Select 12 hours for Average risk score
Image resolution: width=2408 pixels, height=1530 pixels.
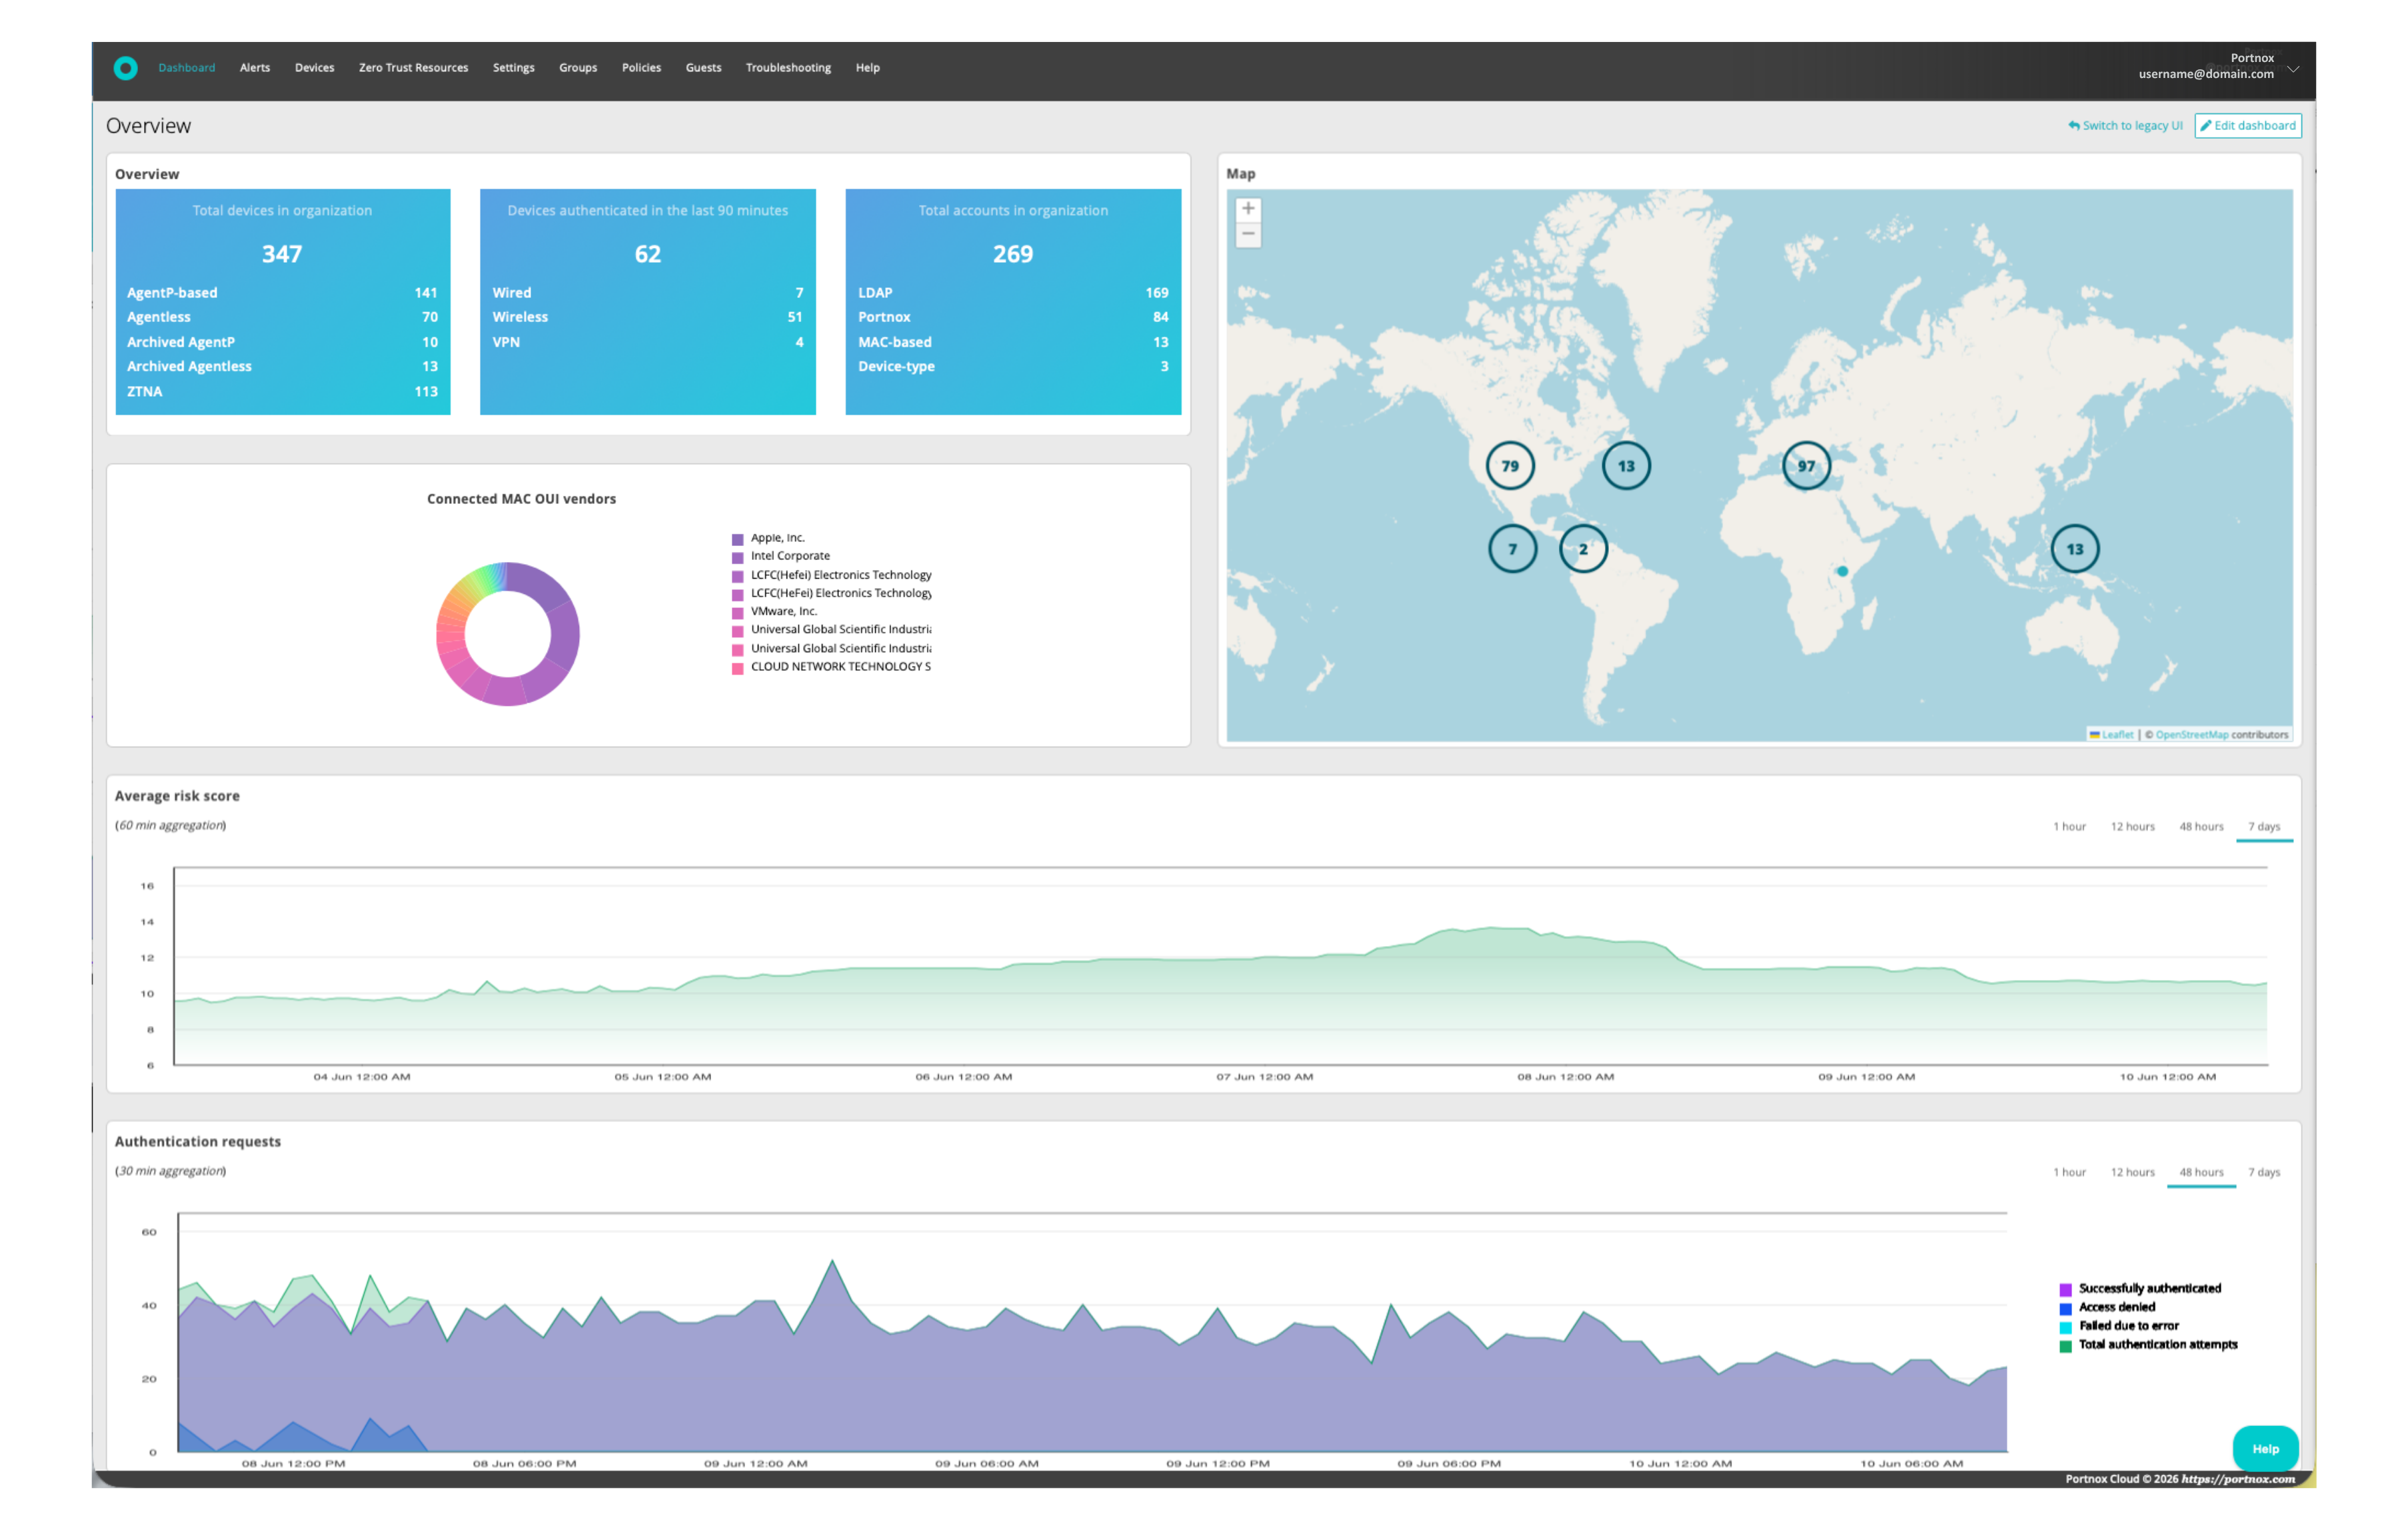click(x=2132, y=827)
